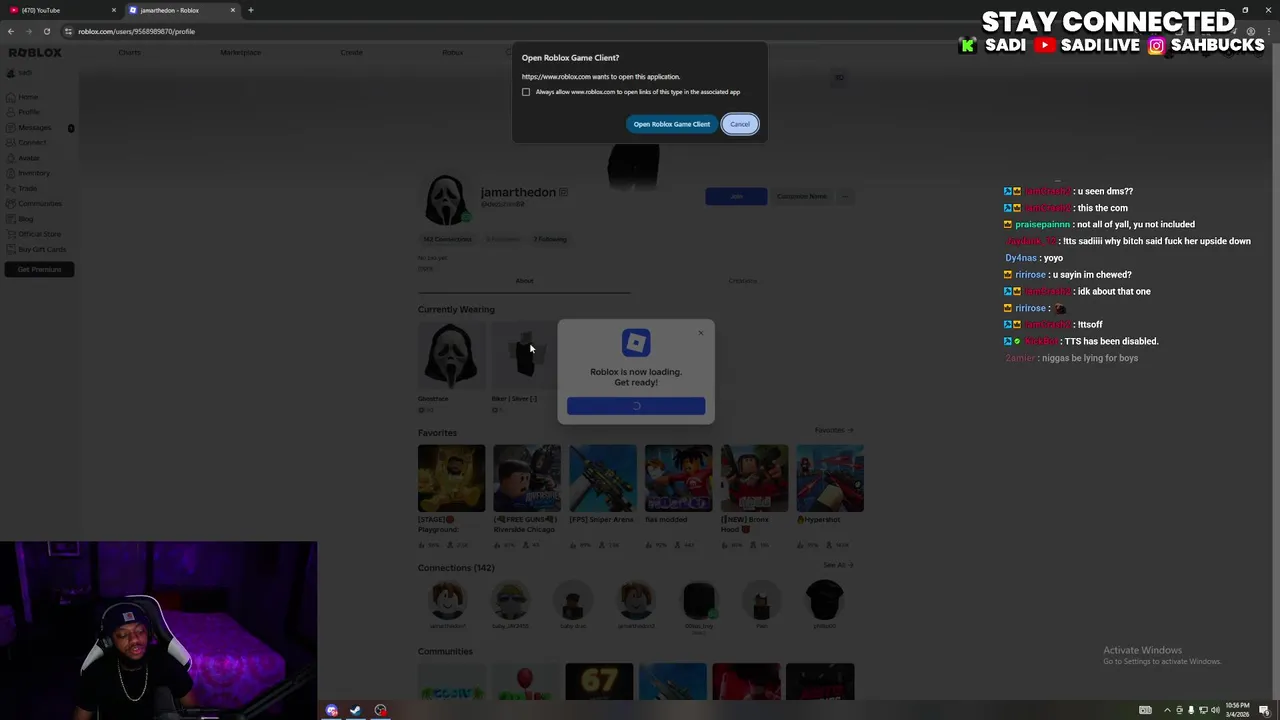Click the Steam icon in the taskbar
This screenshot has width=1280, height=720.
pos(355,710)
